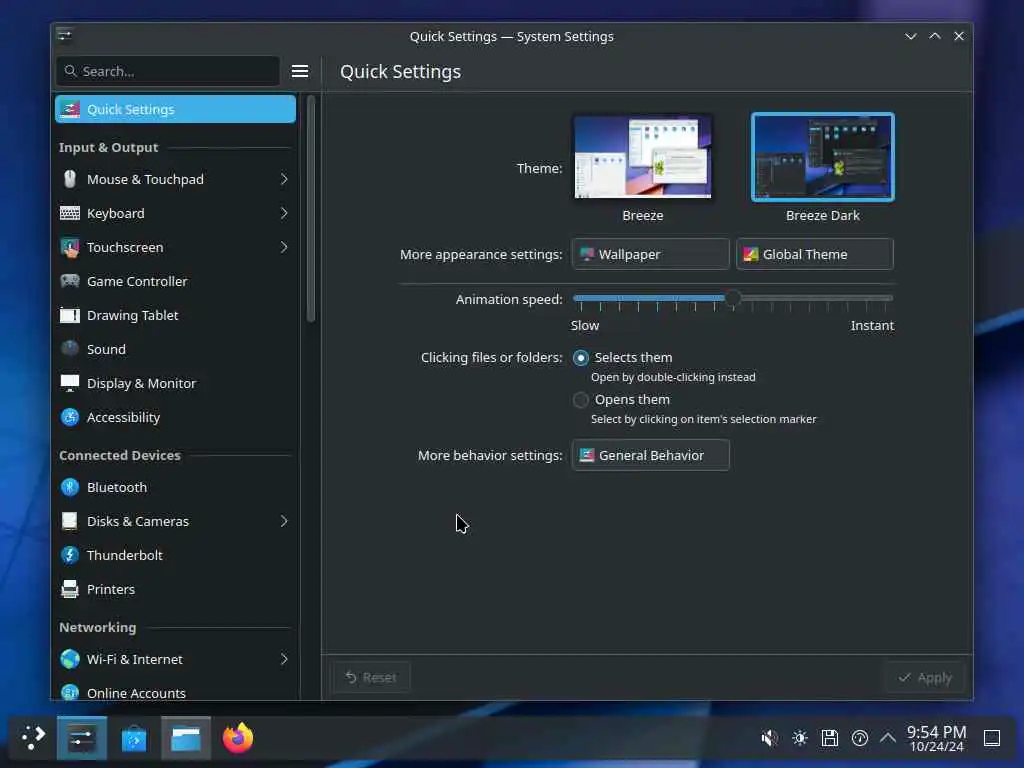The image size is (1024, 768).
Task: Click the Sound speaker icon in sidebar
Action: pyautogui.click(x=70, y=349)
